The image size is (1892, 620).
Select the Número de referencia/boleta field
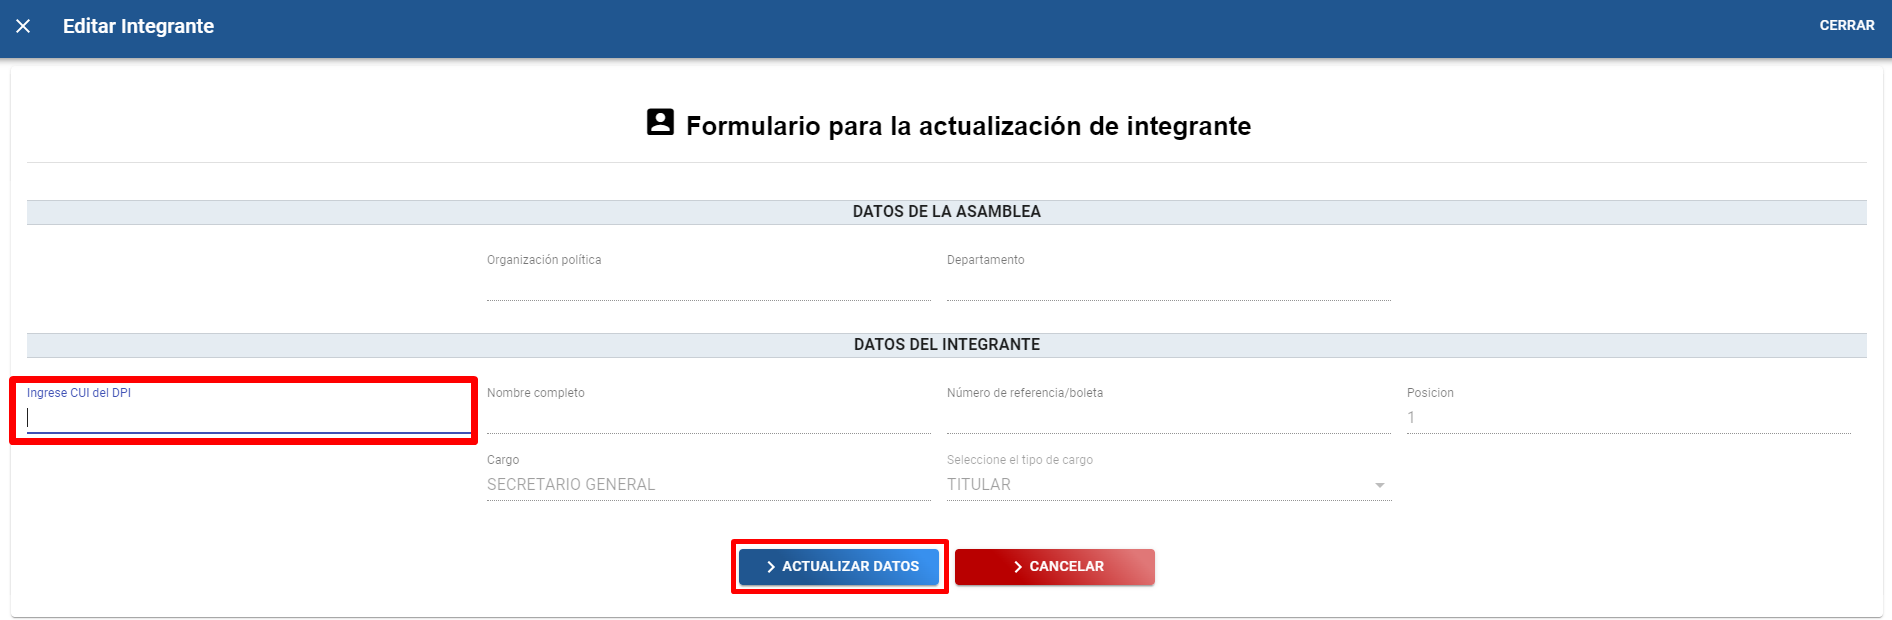click(x=1167, y=418)
